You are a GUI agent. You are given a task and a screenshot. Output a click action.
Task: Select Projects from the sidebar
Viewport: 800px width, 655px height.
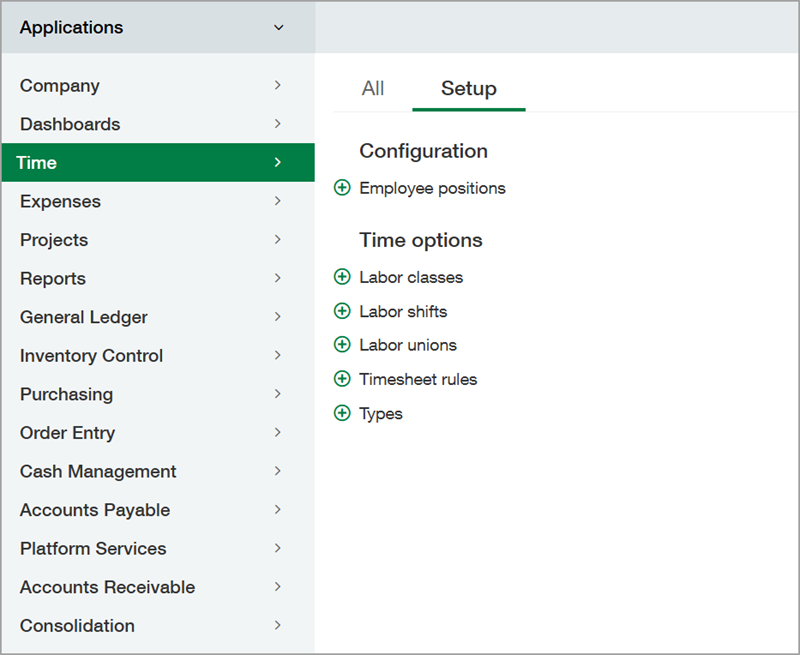tap(53, 240)
